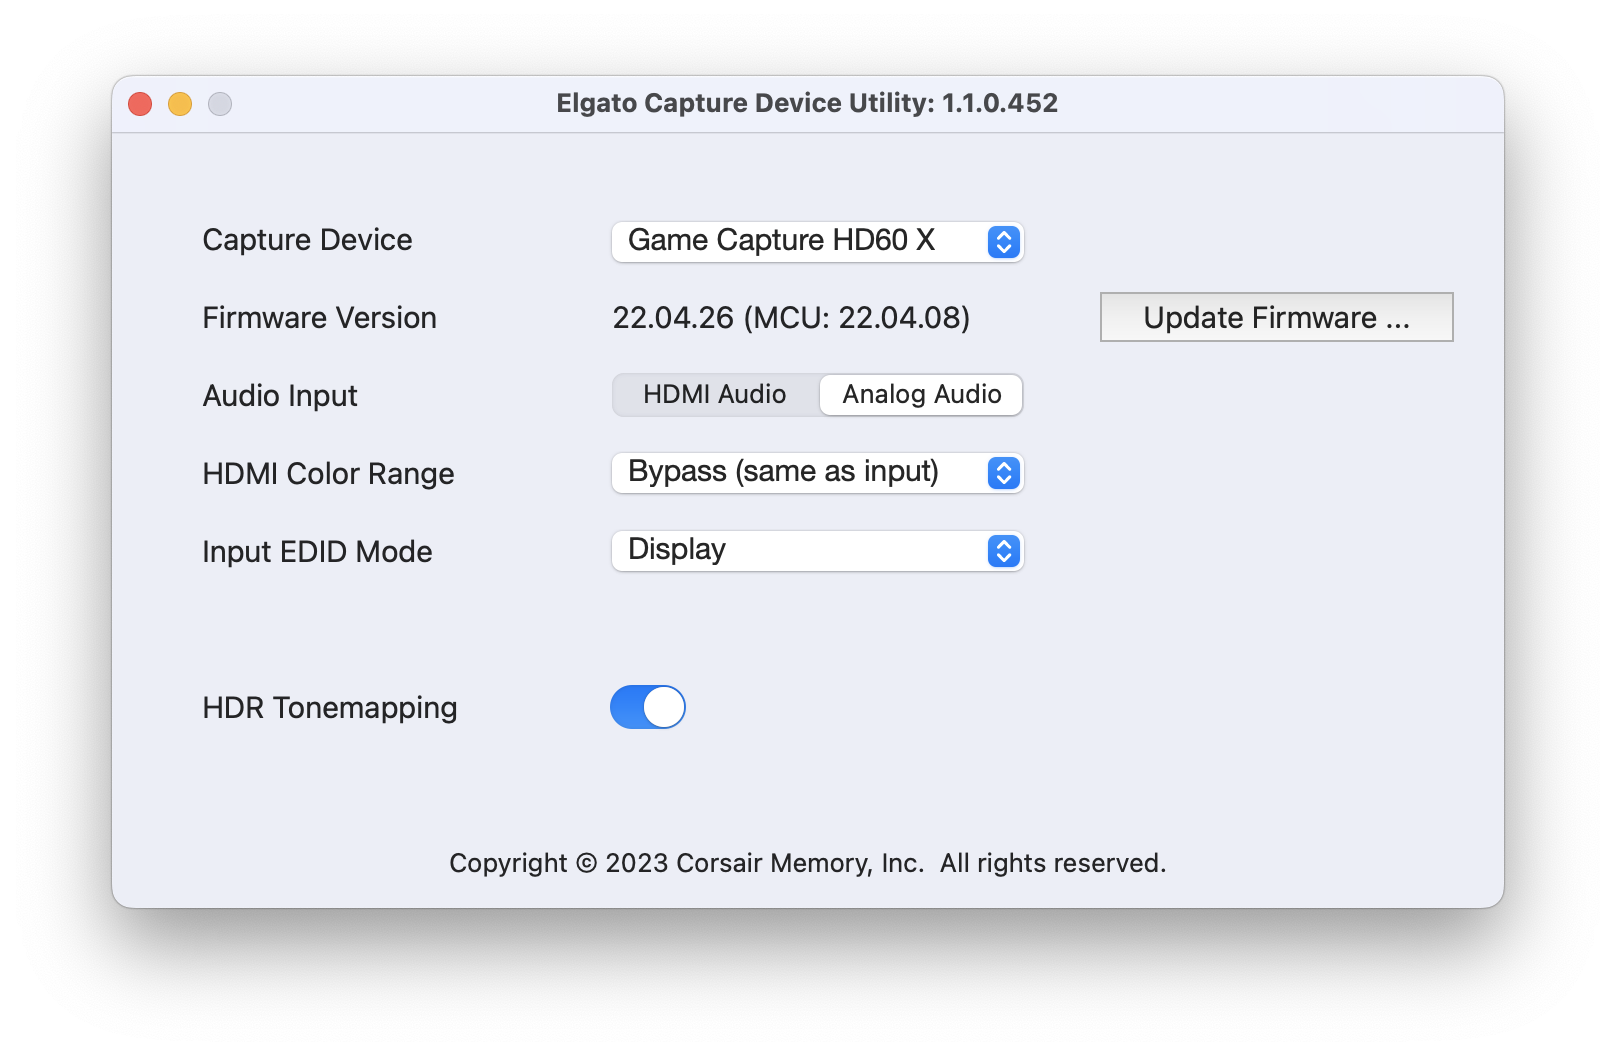Click the Firmware Version label
The image size is (1616, 1056).
click(x=319, y=318)
